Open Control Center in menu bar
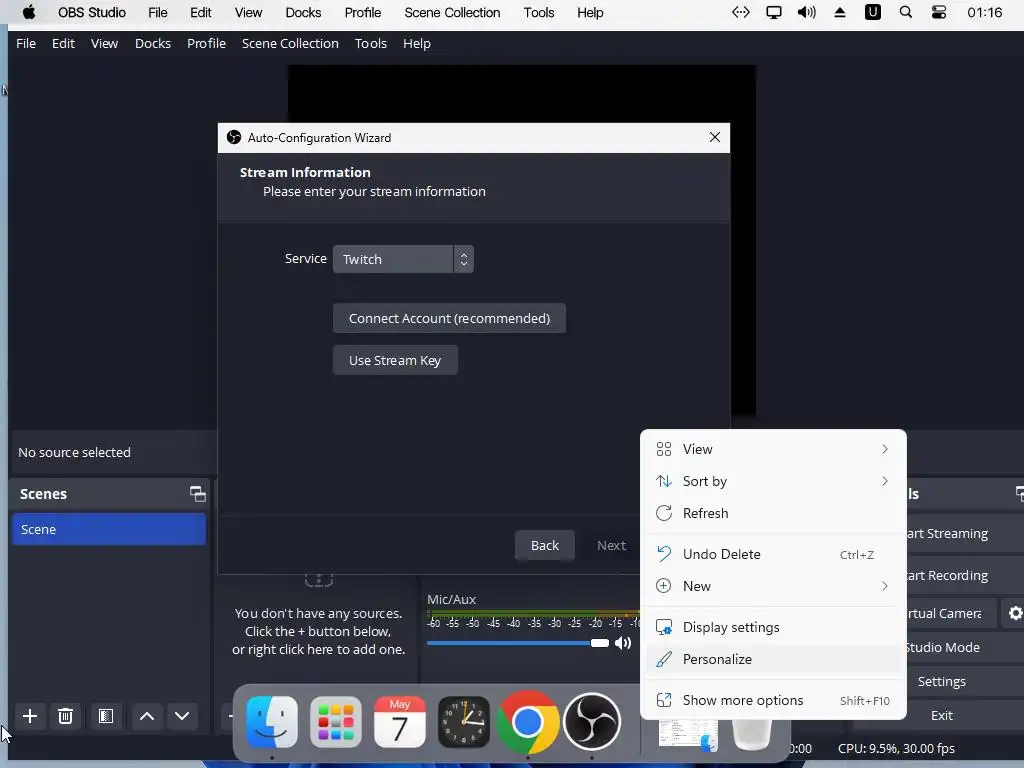This screenshot has height=768, width=1024. click(x=938, y=12)
